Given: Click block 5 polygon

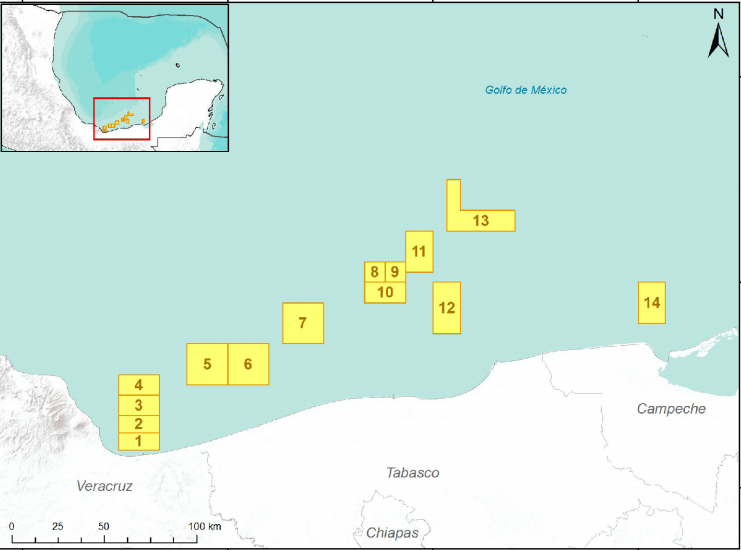Looking at the screenshot, I should coord(207,364).
